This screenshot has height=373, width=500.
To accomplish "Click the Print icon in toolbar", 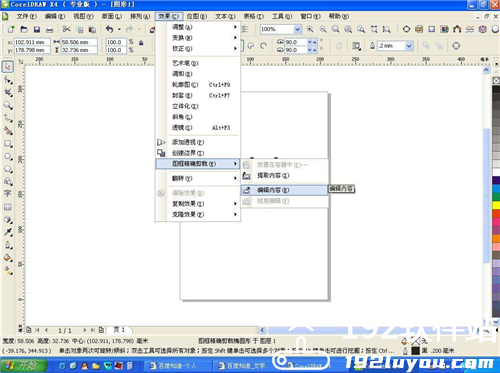I will (50, 29).
